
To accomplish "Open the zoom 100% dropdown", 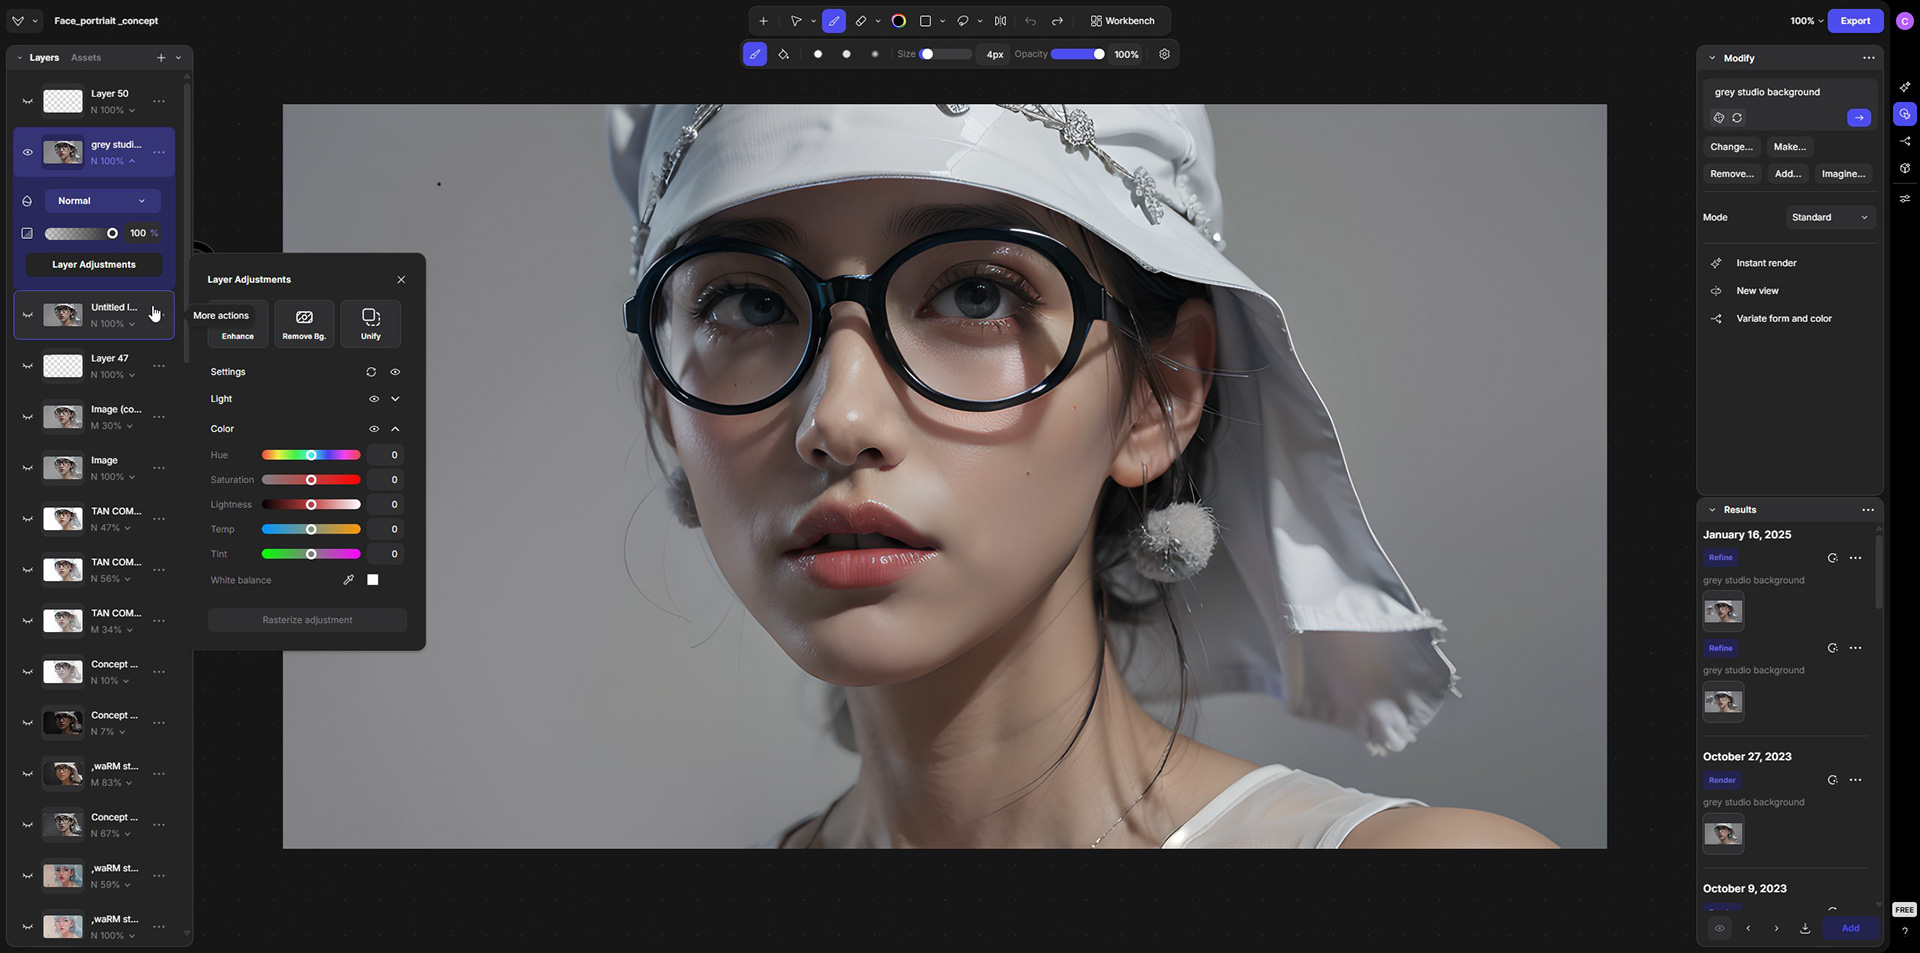I will (1807, 21).
